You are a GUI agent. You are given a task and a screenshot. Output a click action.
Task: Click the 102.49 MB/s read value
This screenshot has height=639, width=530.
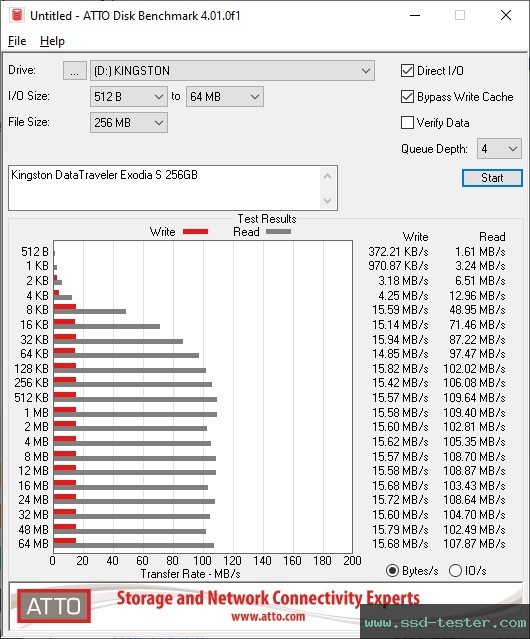pyautogui.click(x=475, y=530)
